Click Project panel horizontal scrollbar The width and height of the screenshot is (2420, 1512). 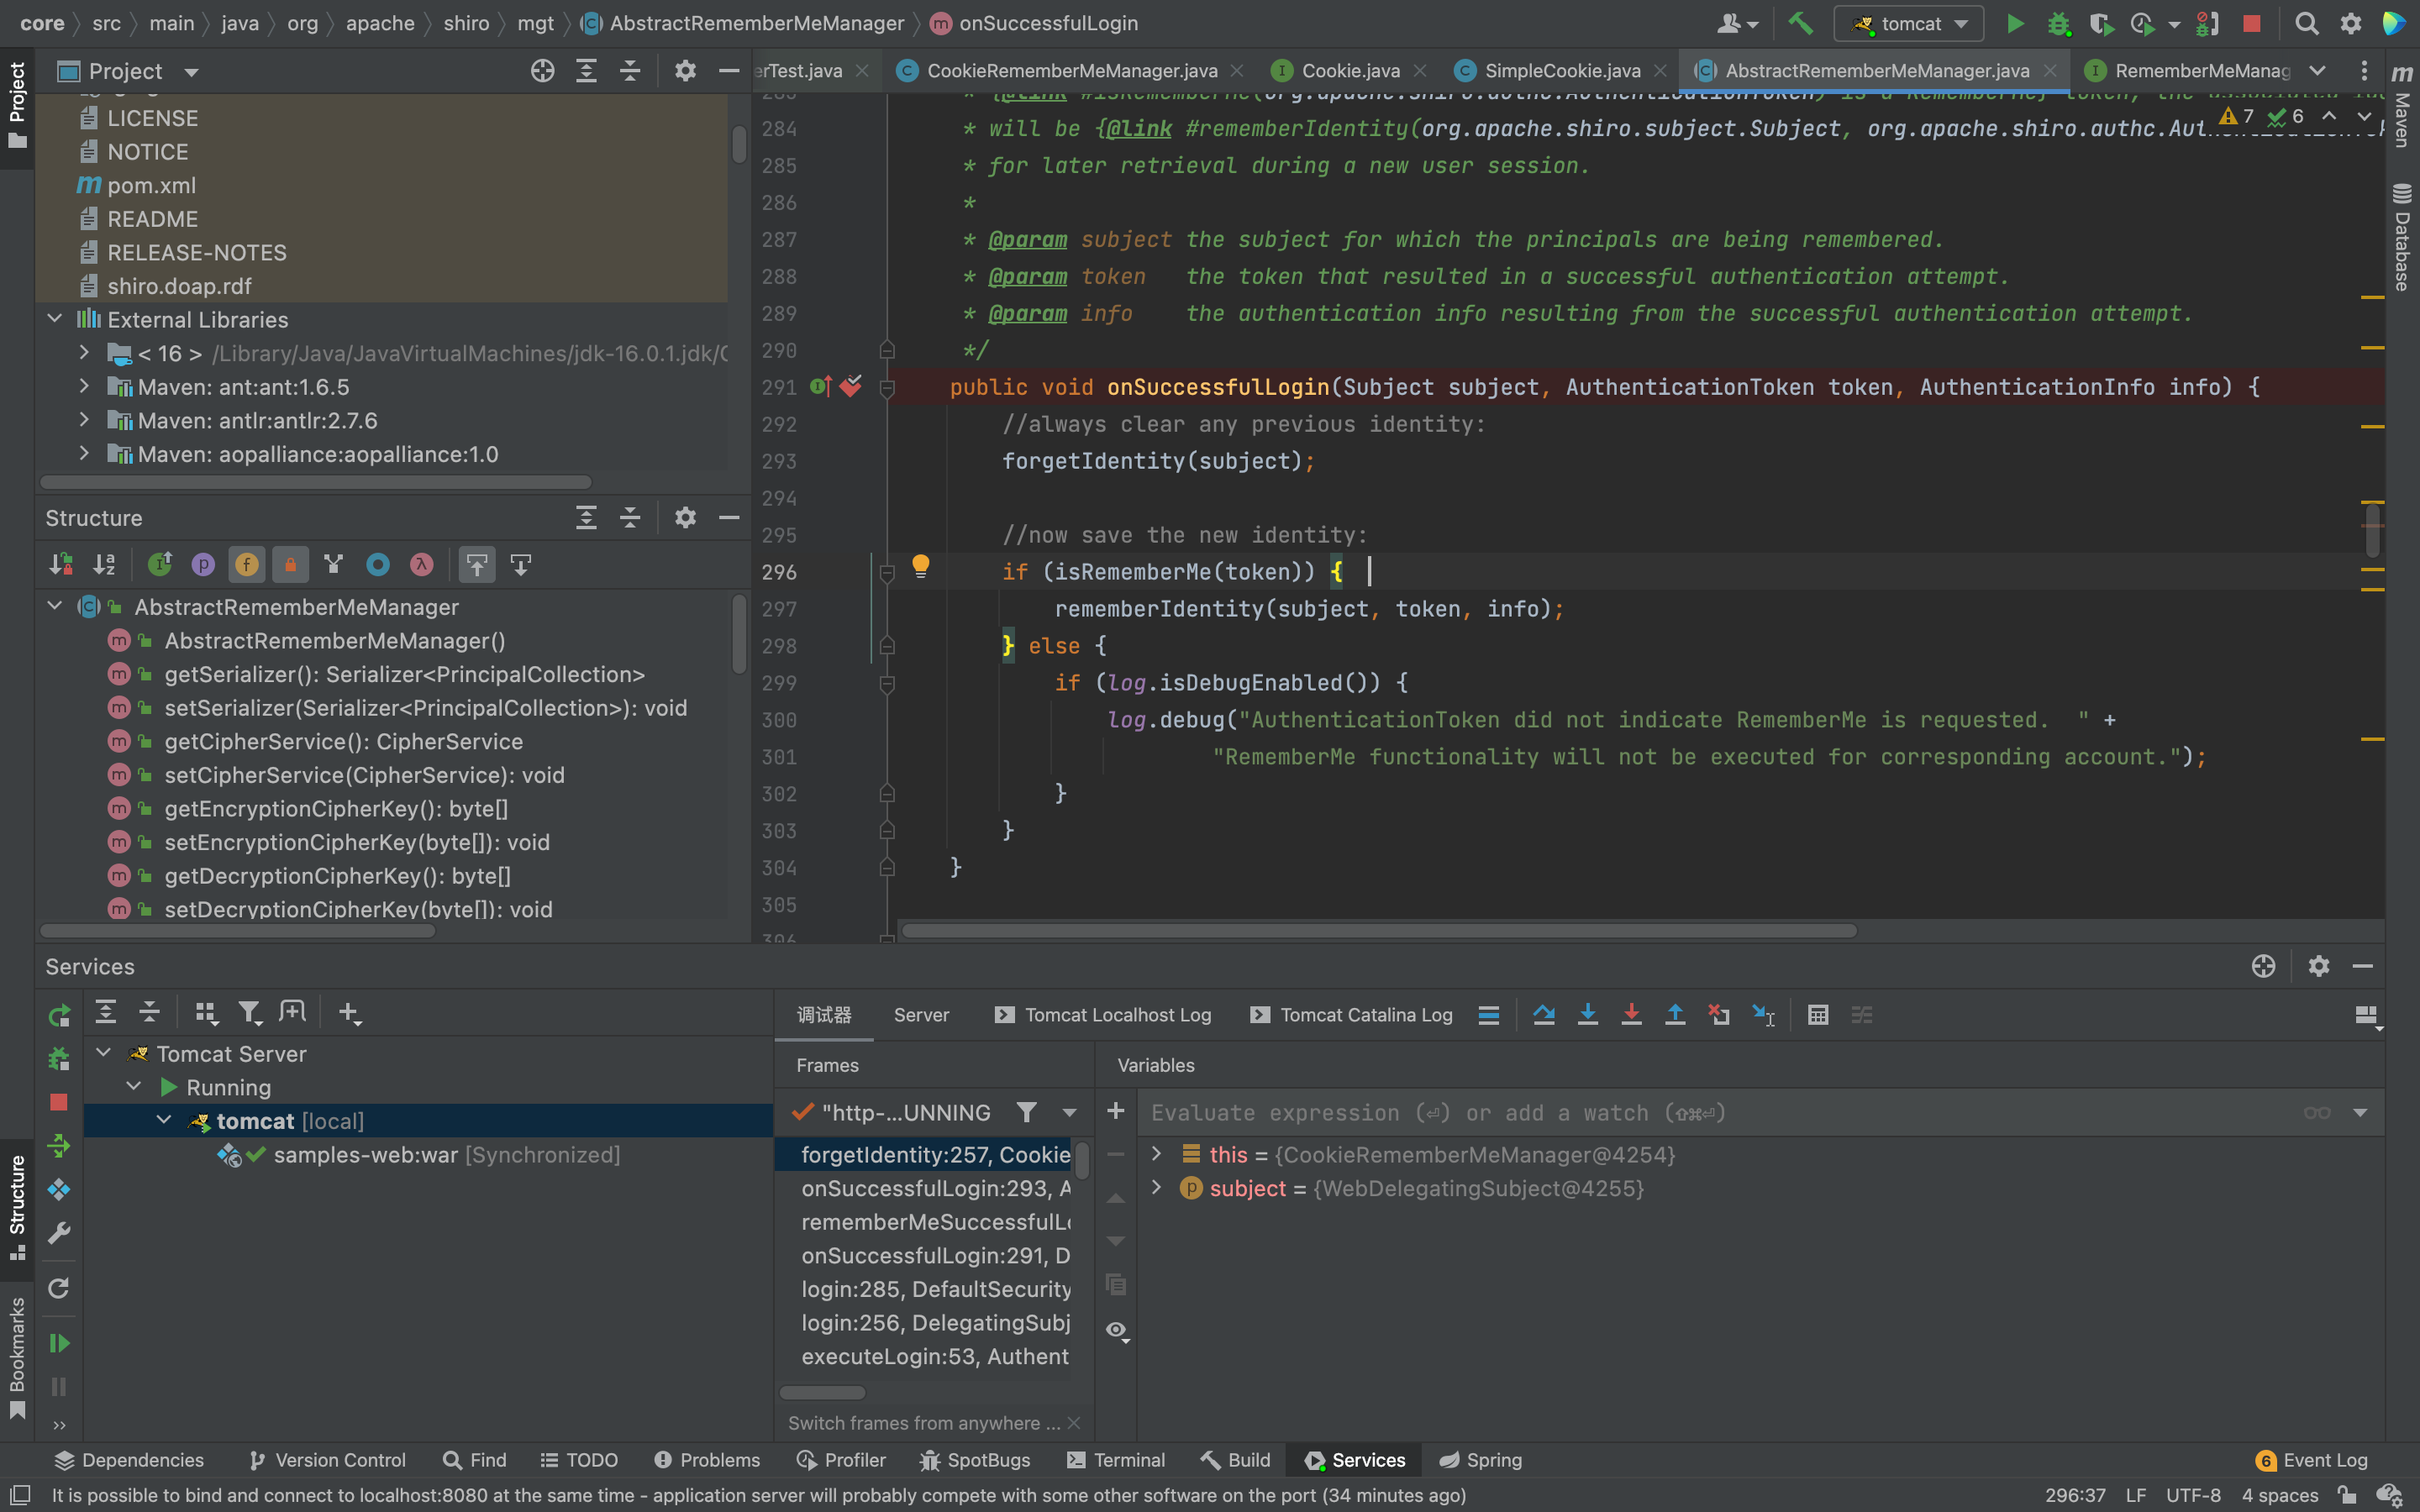(x=316, y=482)
